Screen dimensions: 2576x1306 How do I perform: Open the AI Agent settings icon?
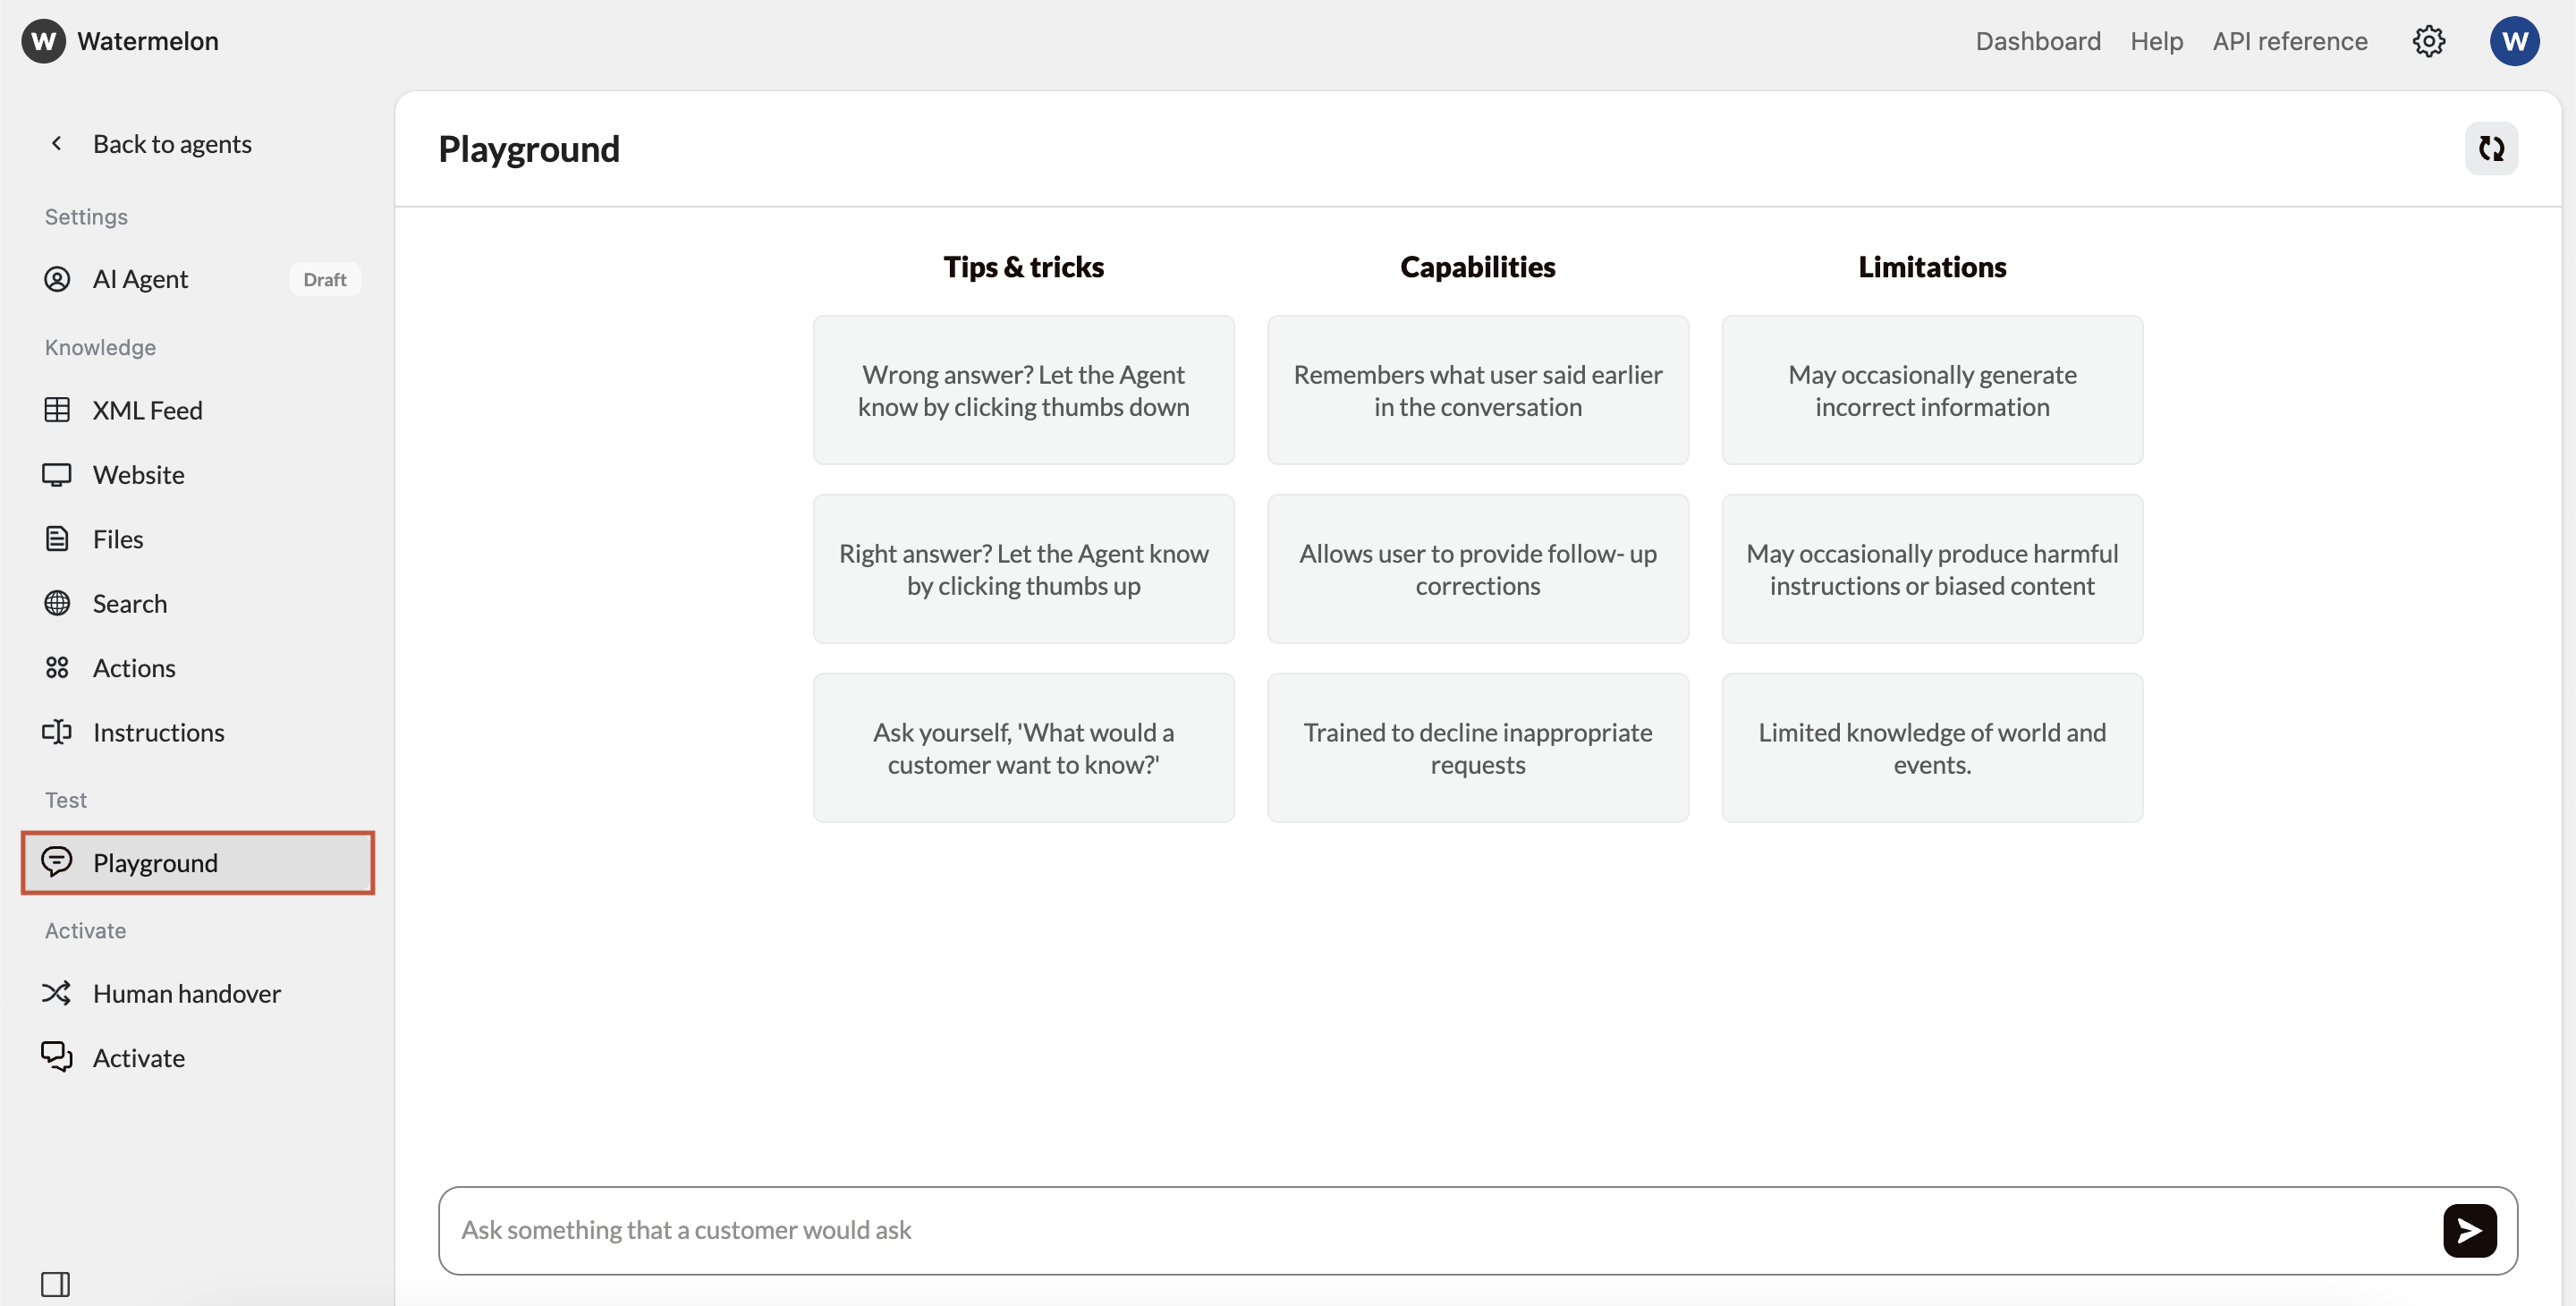(x=57, y=279)
